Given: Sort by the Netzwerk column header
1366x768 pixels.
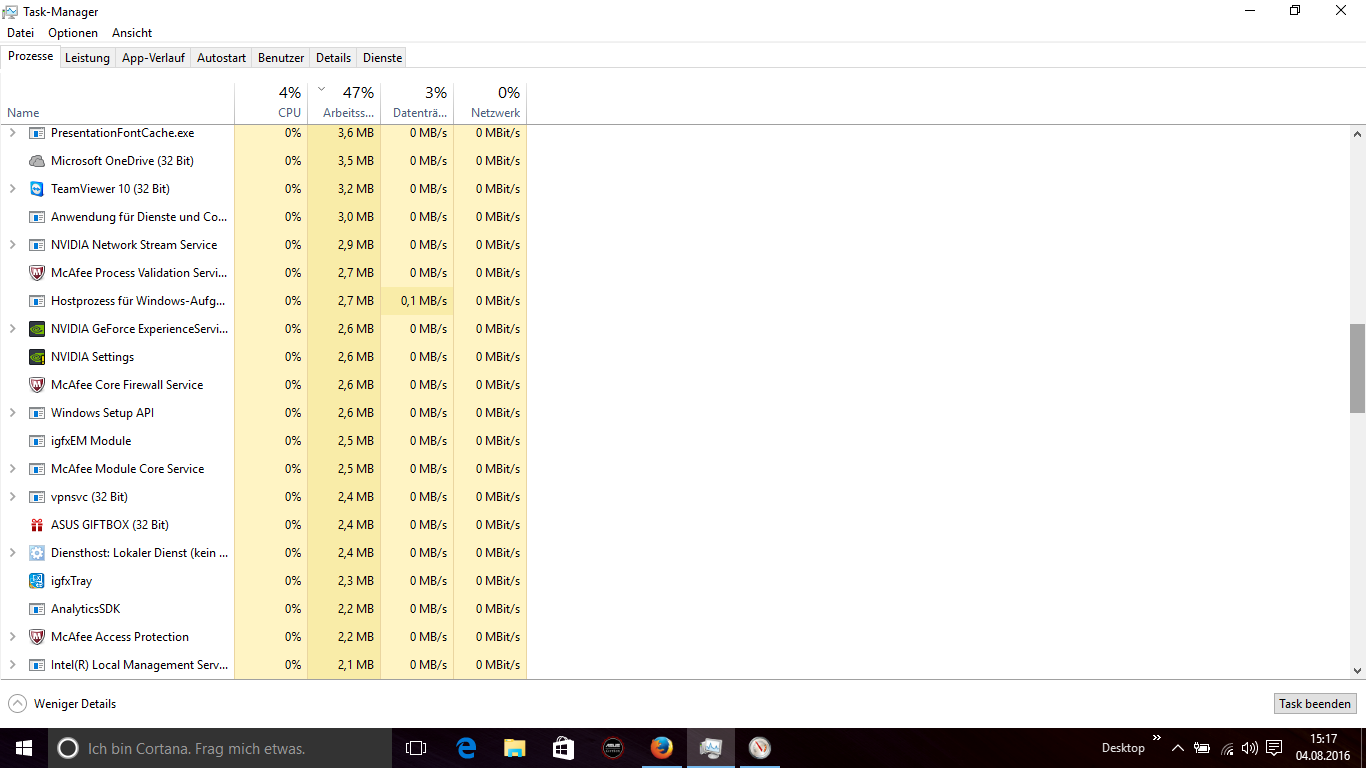Looking at the screenshot, I should (490, 103).
